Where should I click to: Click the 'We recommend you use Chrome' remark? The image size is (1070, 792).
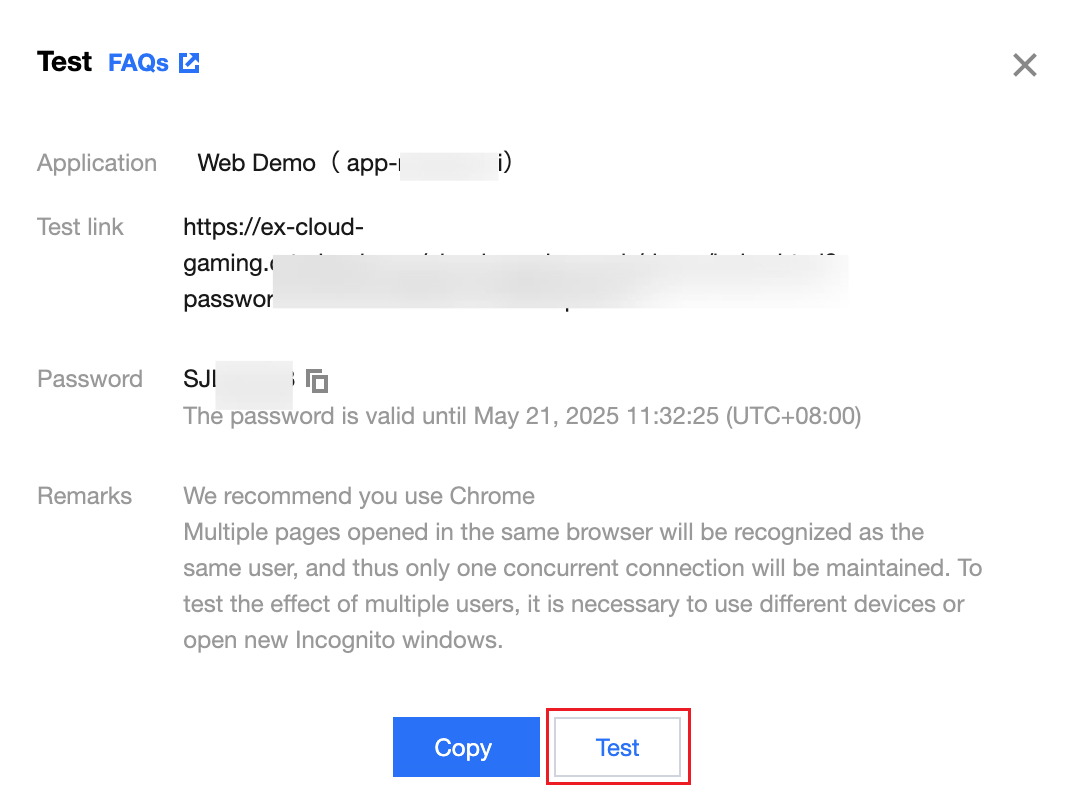coord(359,496)
